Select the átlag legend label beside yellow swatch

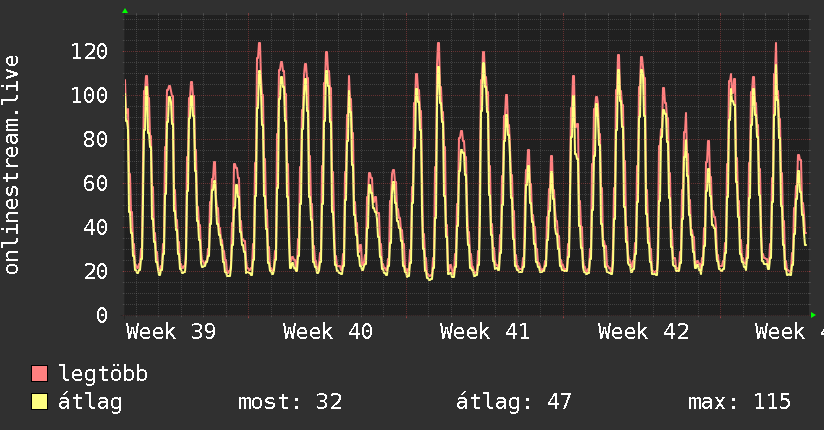click(90, 402)
